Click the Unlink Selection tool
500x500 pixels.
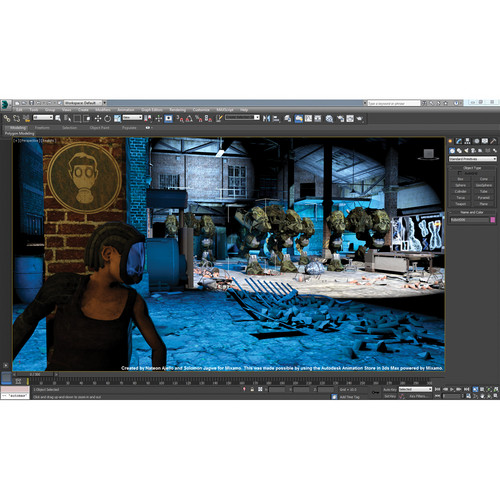click(16, 118)
